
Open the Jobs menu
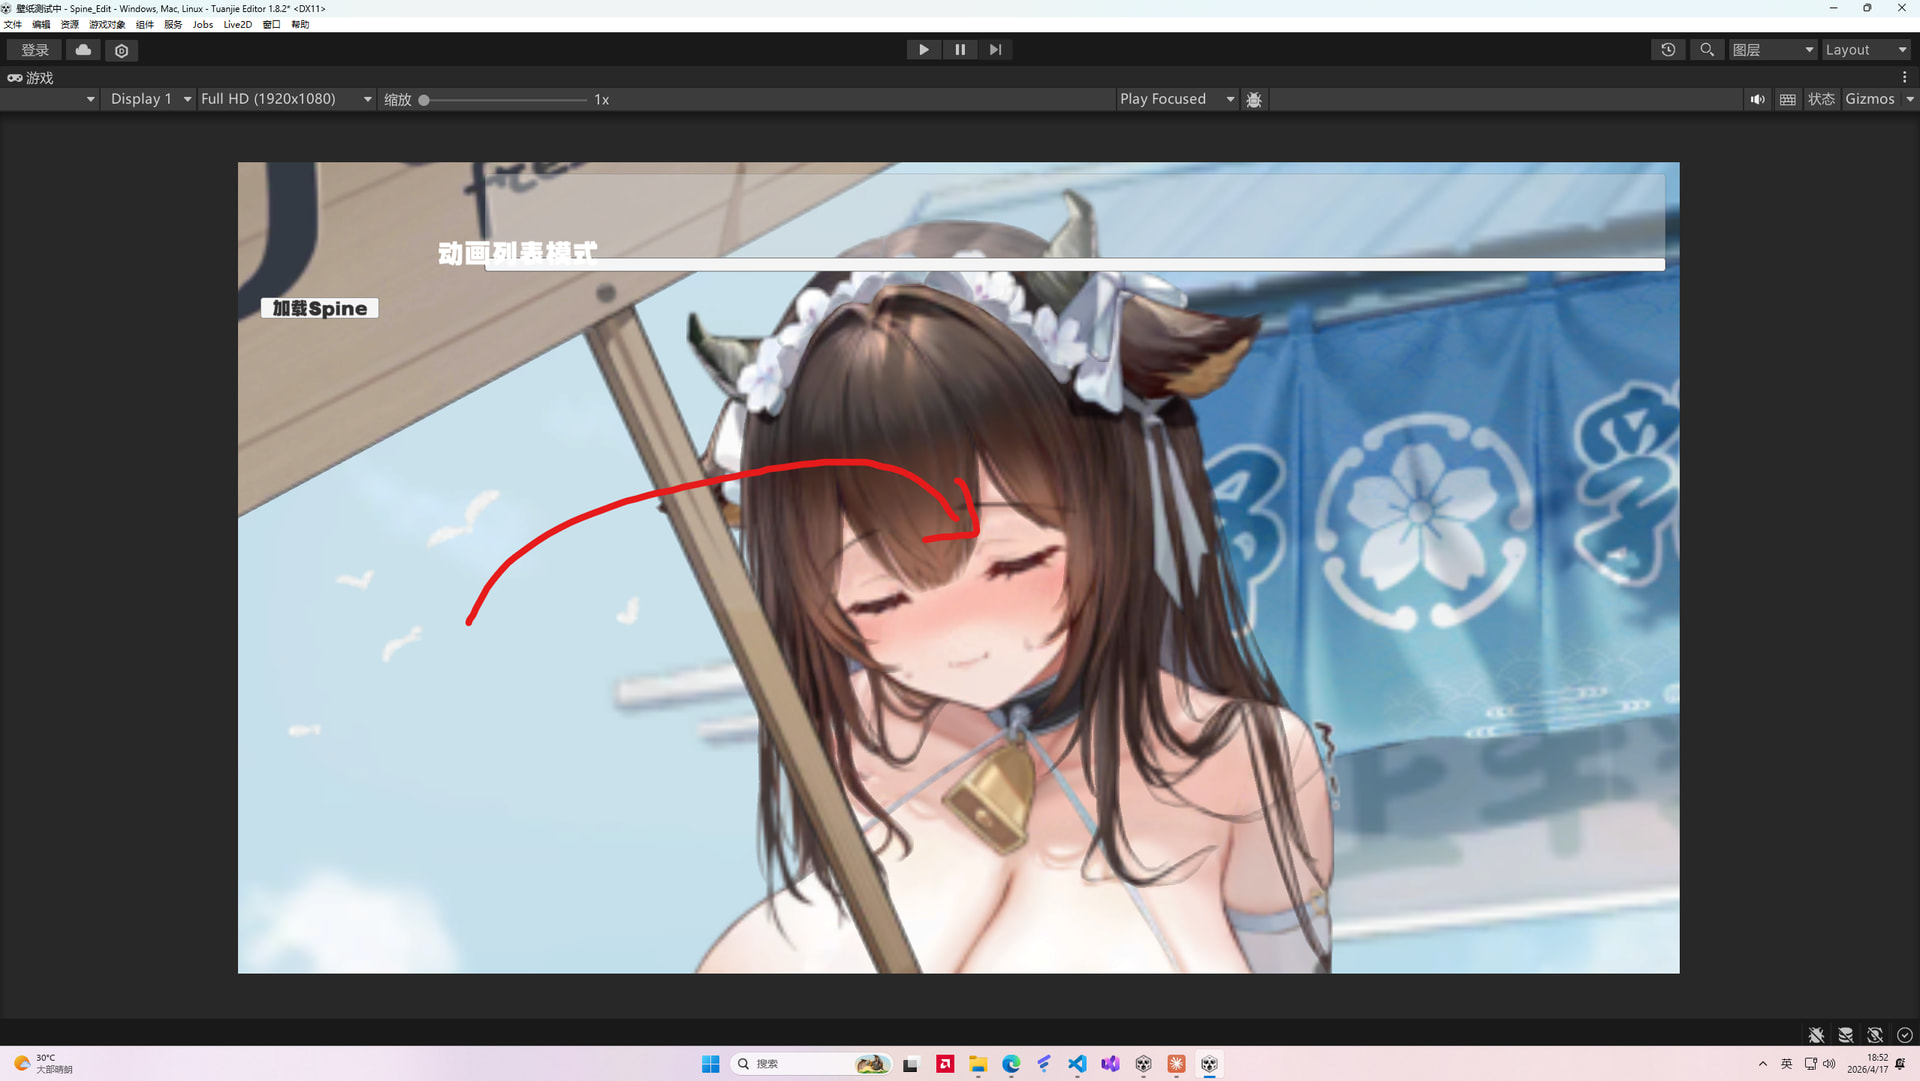click(x=203, y=24)
